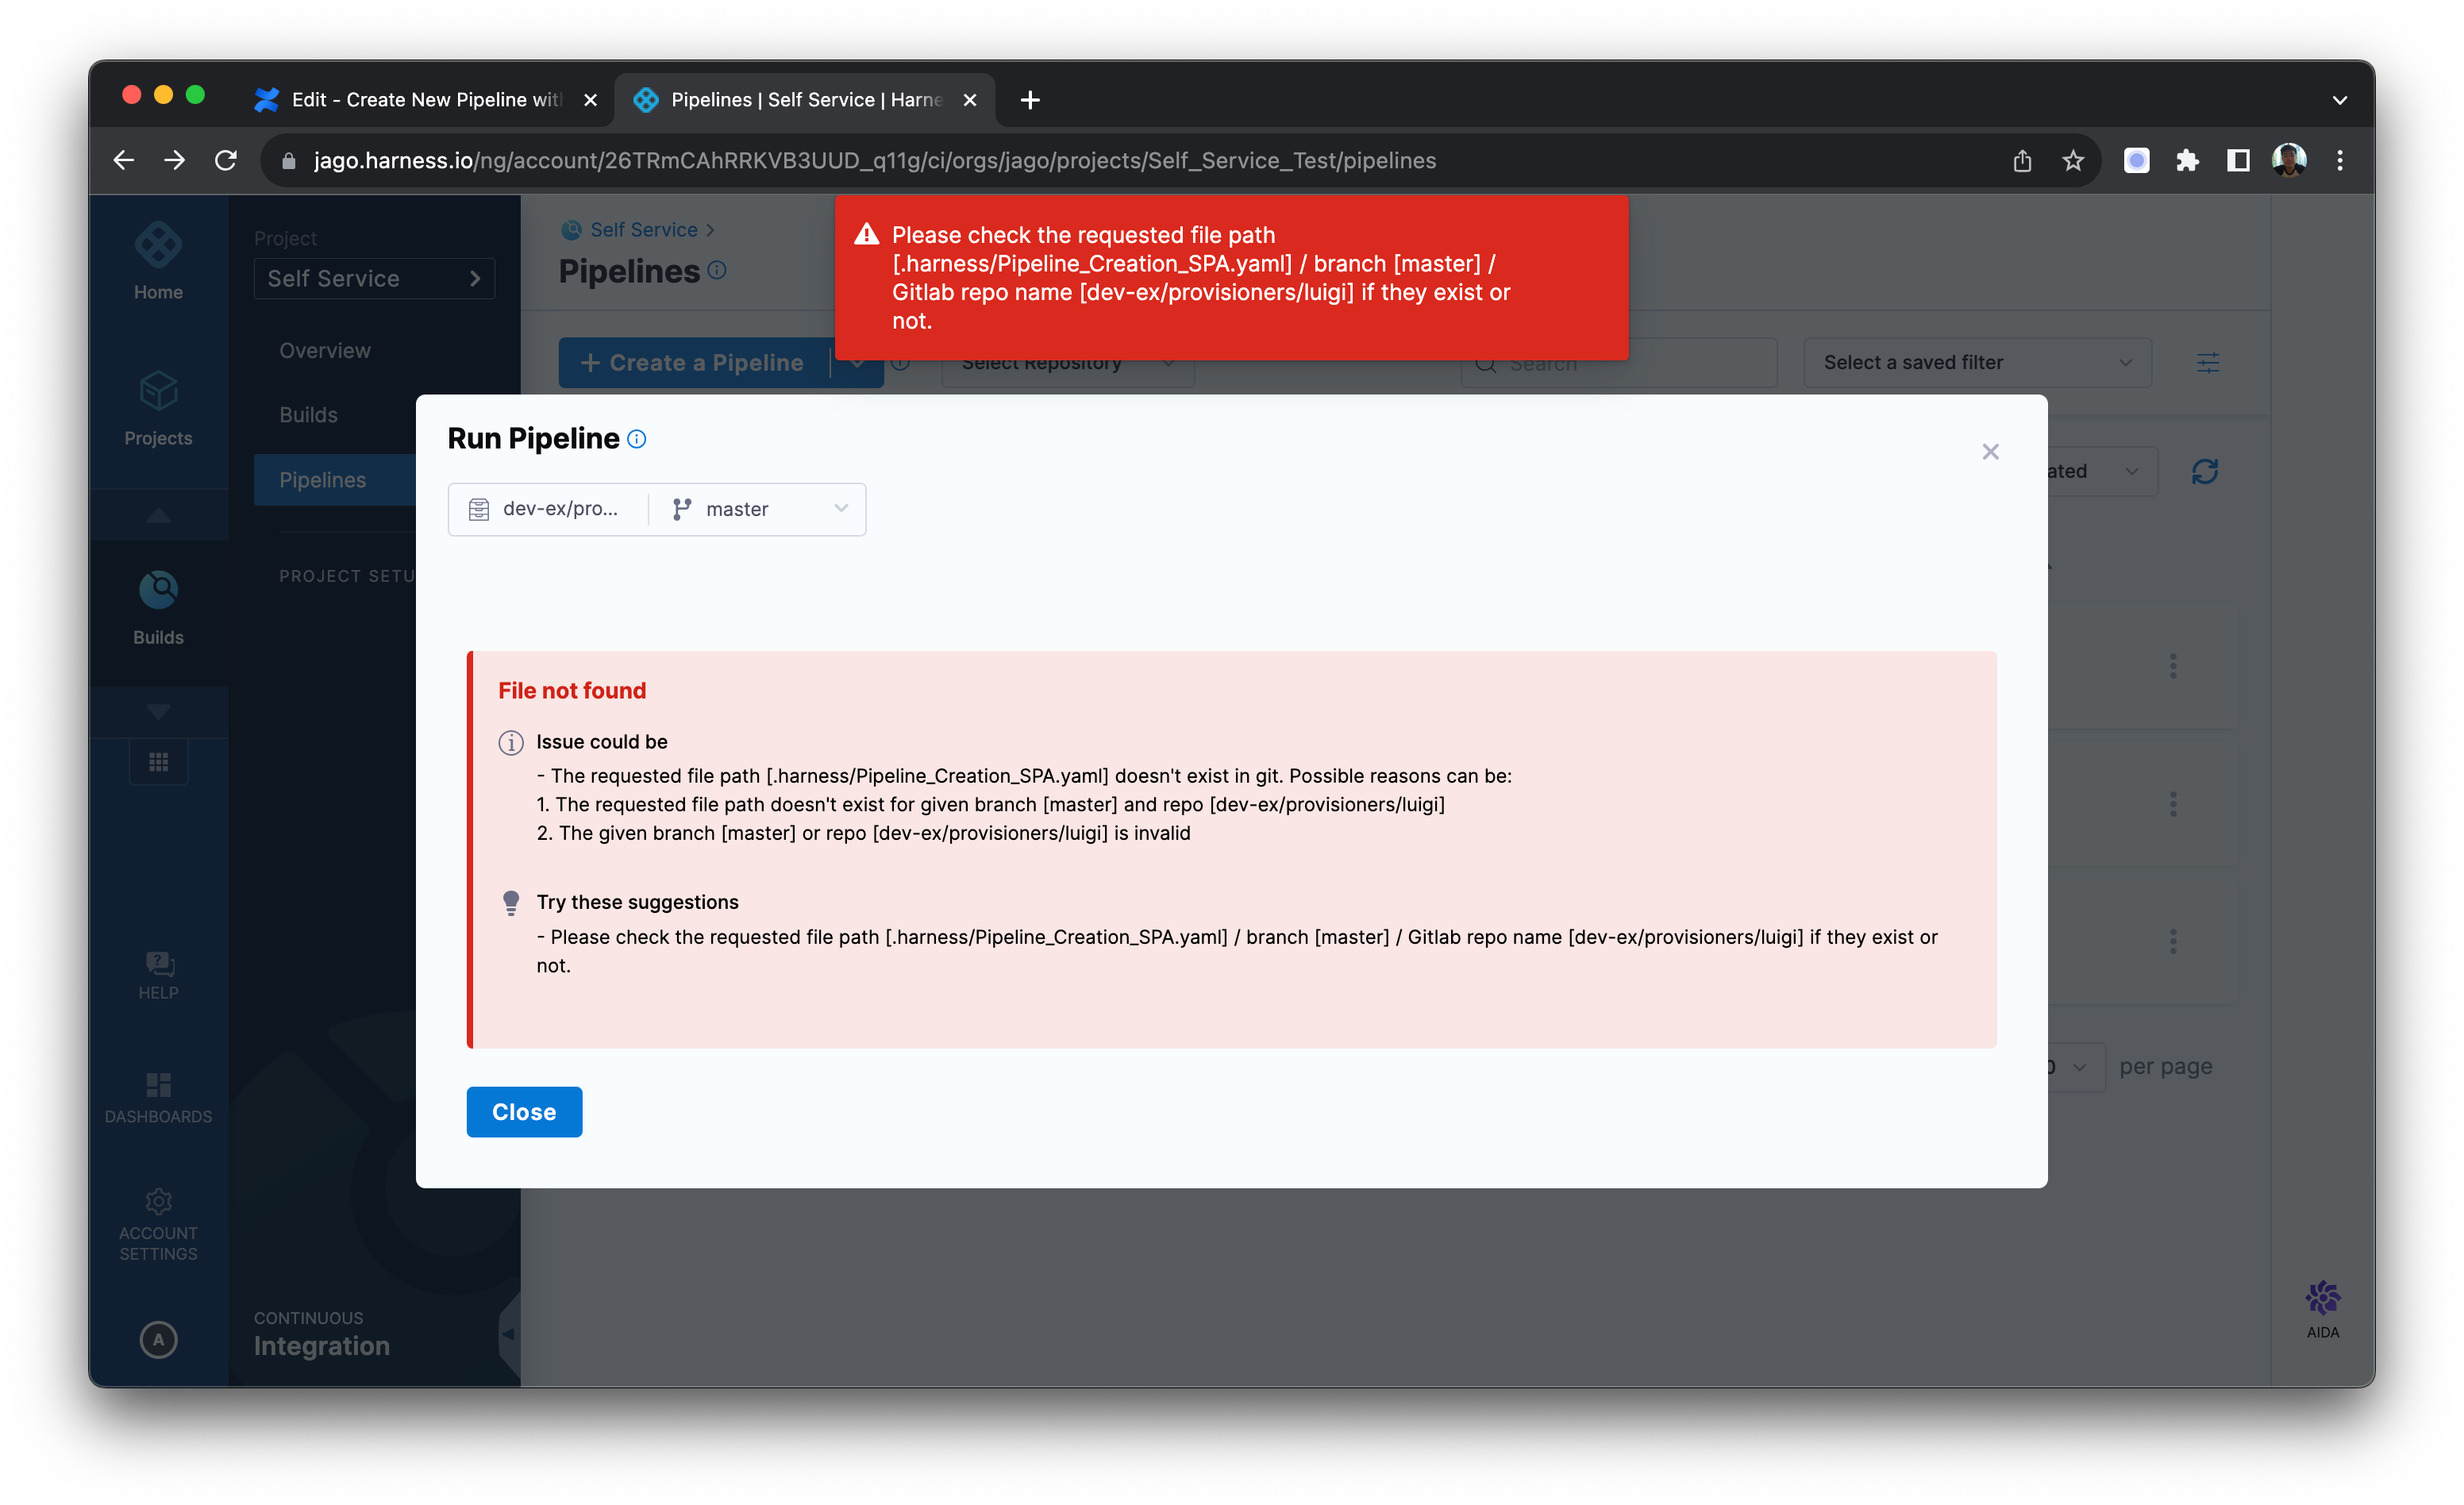
Task: Click the info icon next to Run Pipeline
Action: (x=636, y=439)
